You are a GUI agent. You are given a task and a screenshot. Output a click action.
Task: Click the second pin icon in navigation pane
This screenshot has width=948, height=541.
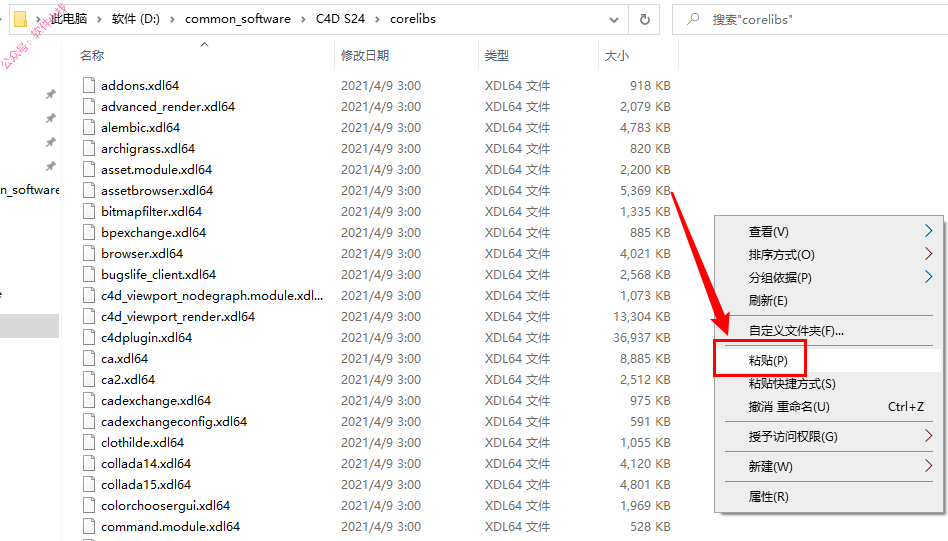[x=51, y=118]
